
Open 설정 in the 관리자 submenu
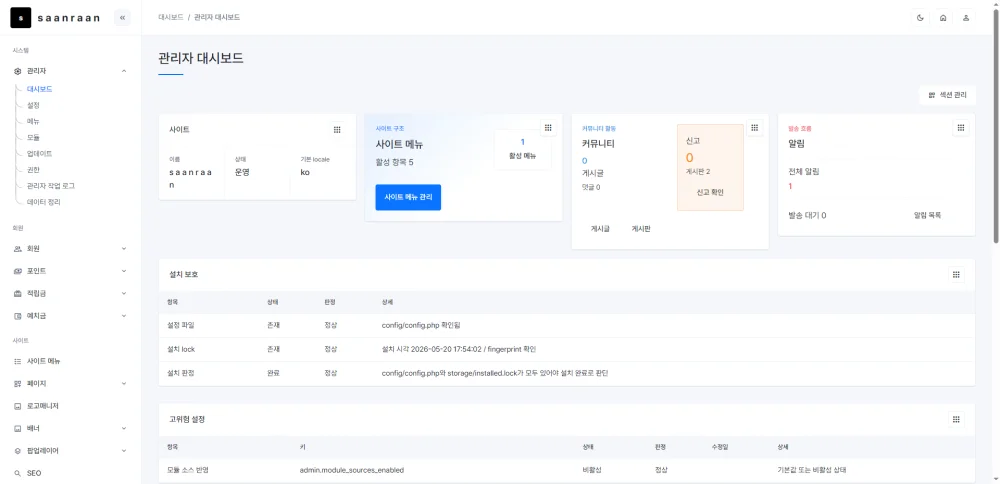click(33, 105)
